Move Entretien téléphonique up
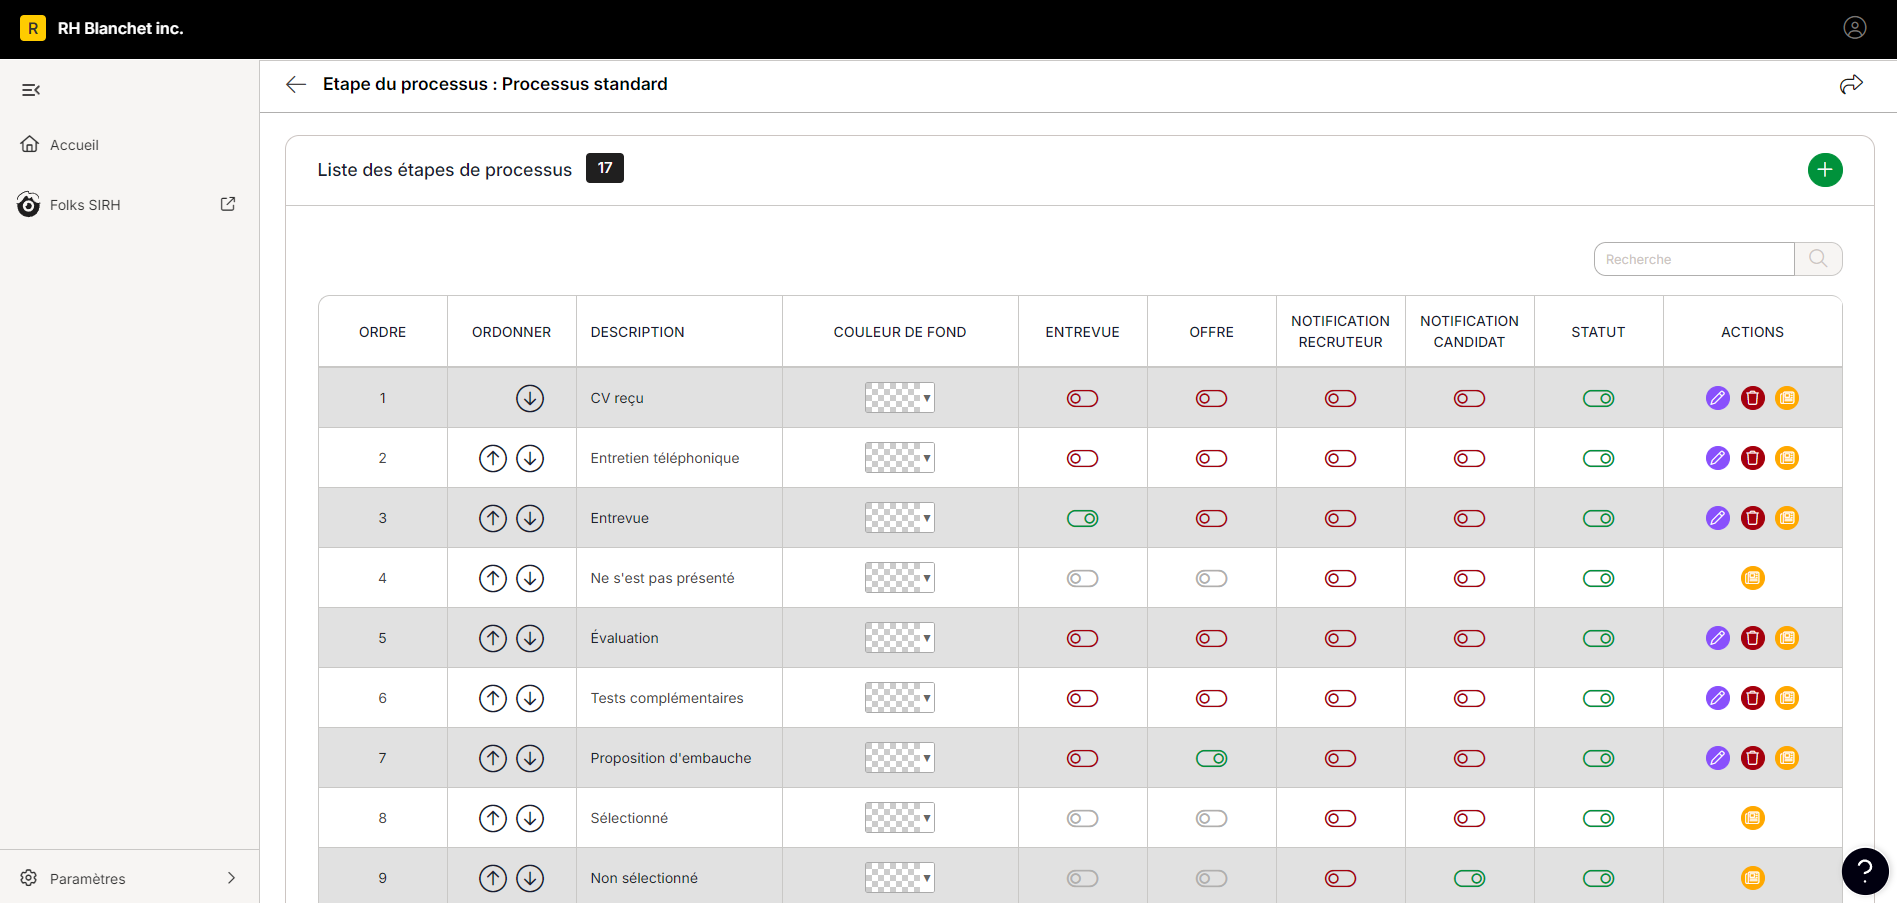 pos(493,458)
